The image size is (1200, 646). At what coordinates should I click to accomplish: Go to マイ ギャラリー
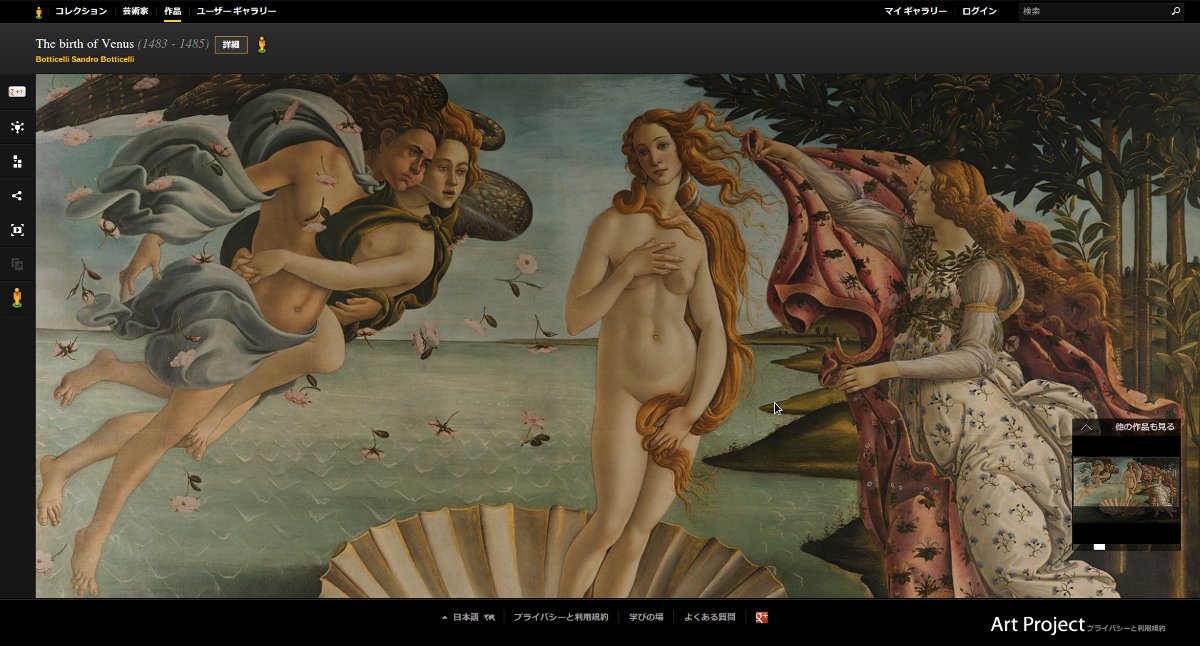[915, 11]
